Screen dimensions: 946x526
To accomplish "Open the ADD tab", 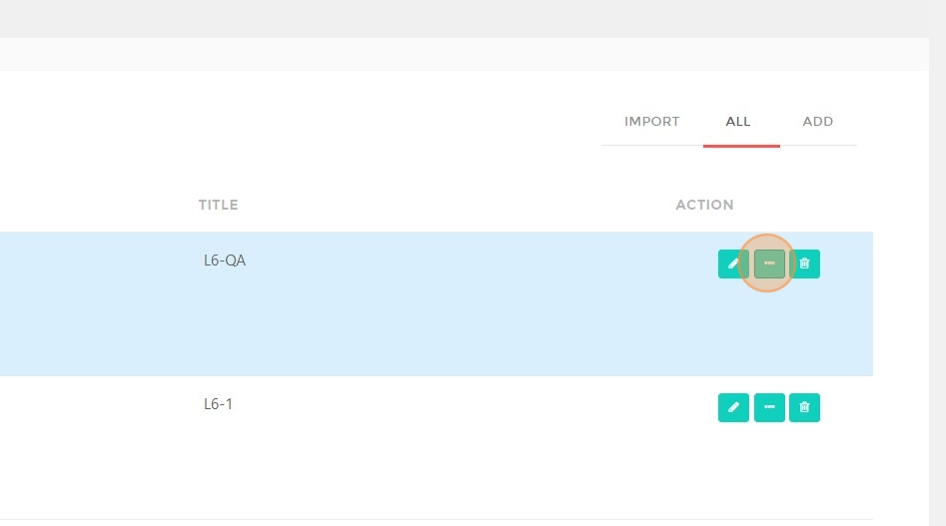I will click(817, 121).
